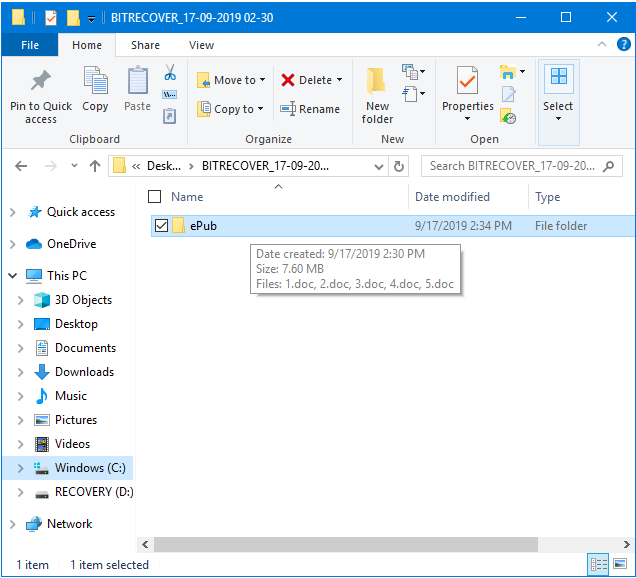Toggle the select-all checkbox beside Name
636x578 pixels.
[154, 197]
